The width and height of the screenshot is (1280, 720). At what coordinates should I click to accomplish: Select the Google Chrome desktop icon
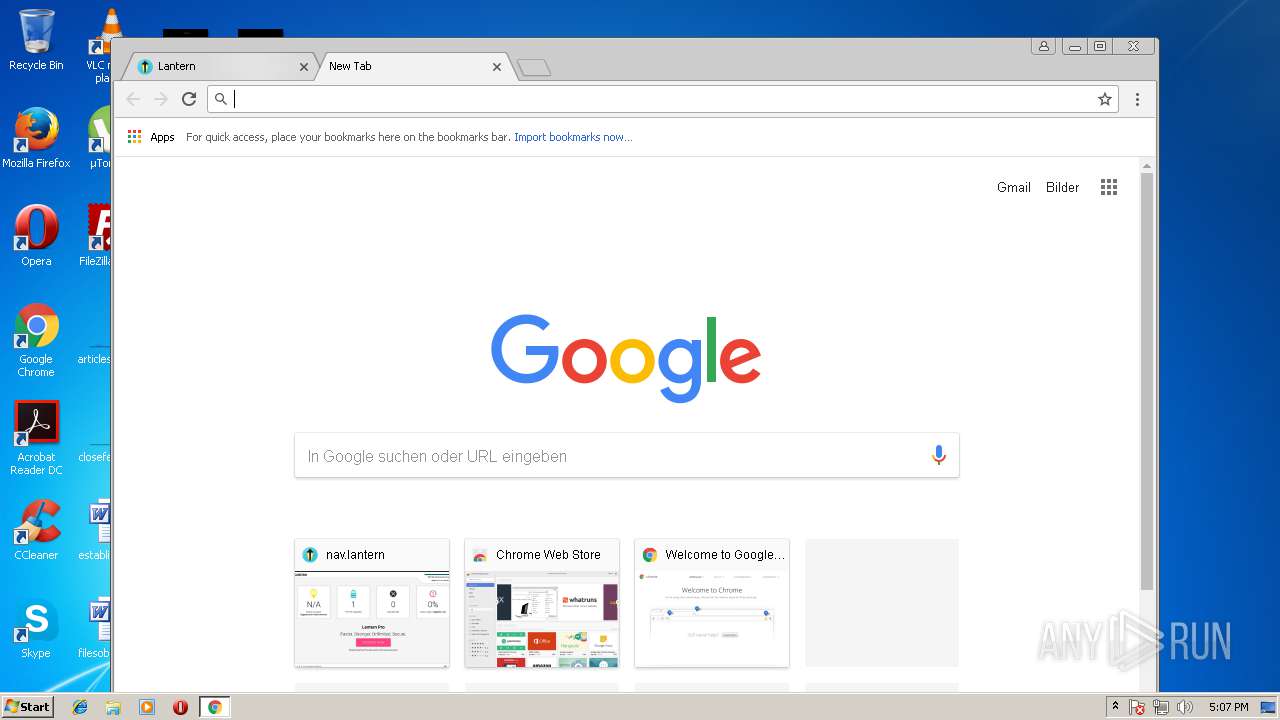tap(36, 340)
